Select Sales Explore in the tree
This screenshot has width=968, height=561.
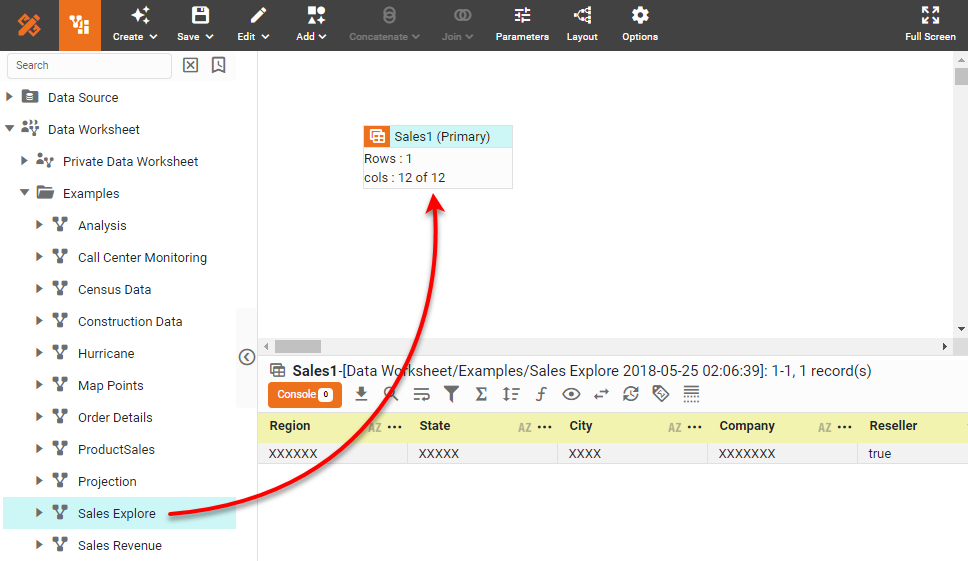pyautogui.click(x=117, y=513)
